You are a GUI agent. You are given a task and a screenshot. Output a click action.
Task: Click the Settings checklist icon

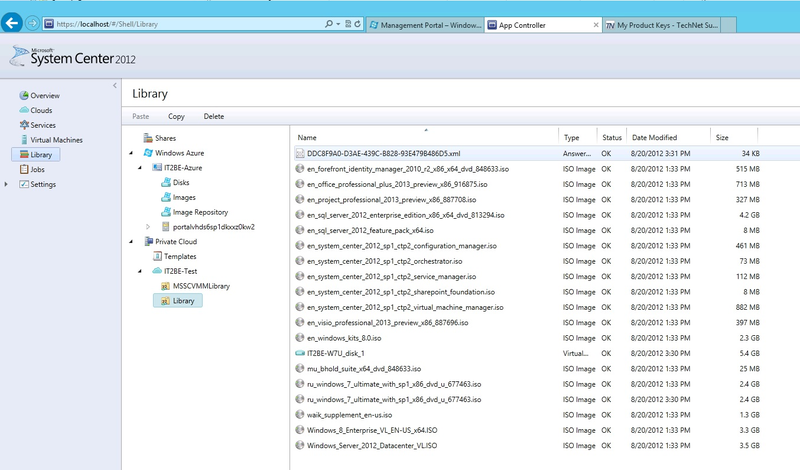[24, 184]
